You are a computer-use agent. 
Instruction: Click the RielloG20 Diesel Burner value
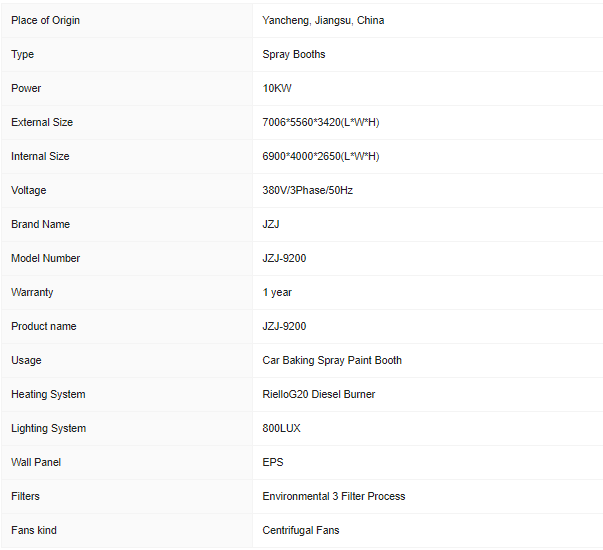point(319,394)
